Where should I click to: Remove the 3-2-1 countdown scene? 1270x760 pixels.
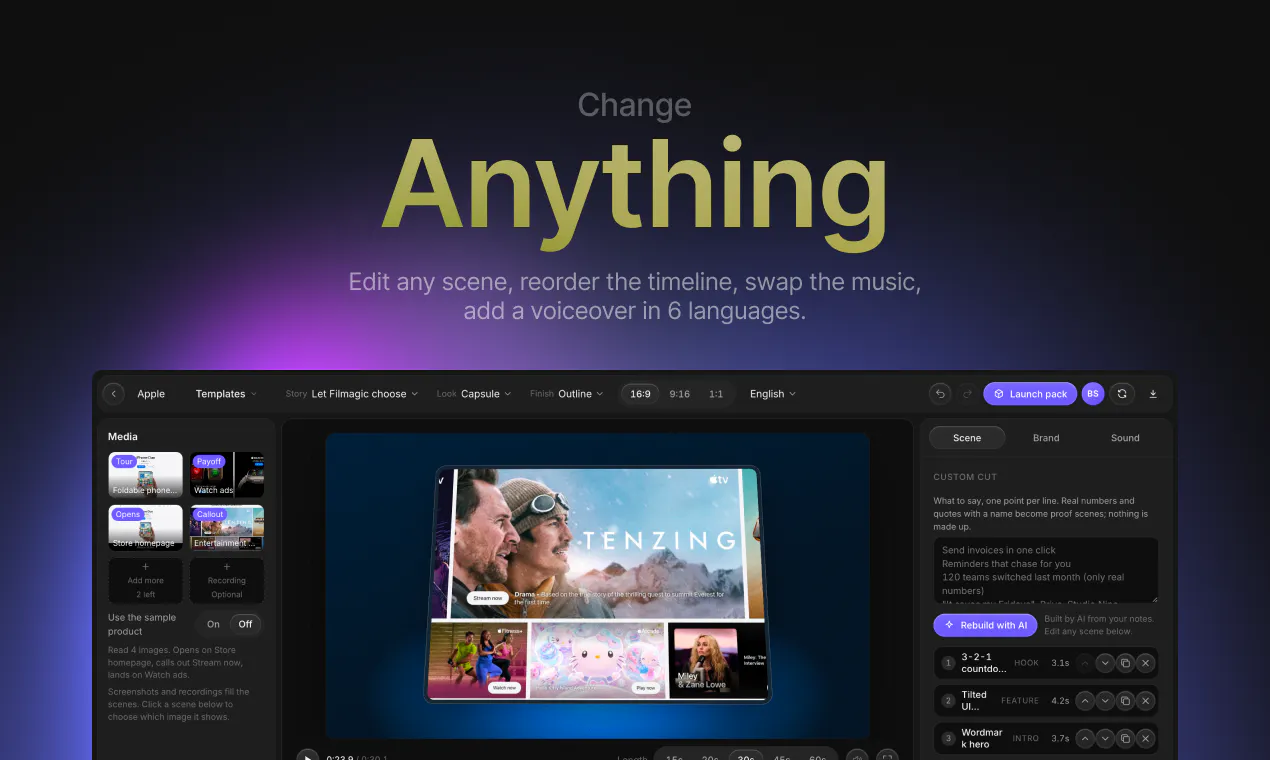(1146, 663)
